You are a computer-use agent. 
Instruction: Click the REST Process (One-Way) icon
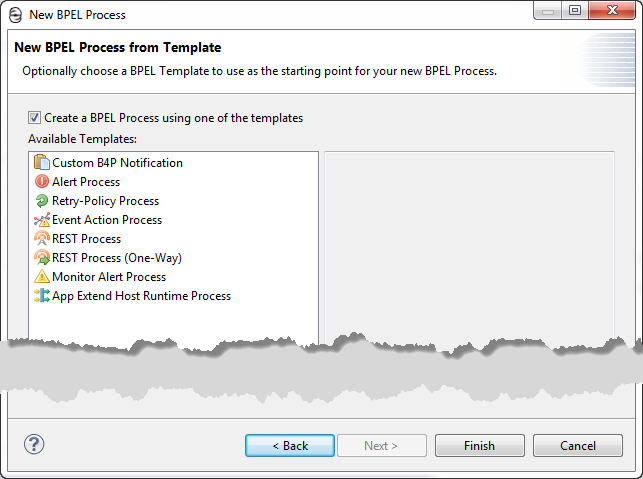click(x=42, y=258)
